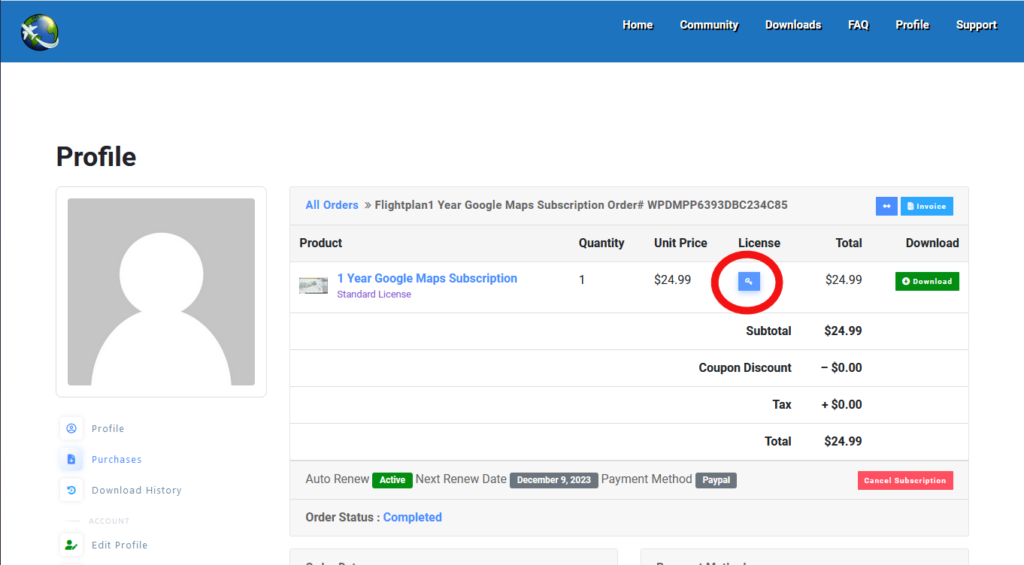The width and height of the screenshot is (1024, 565).
Task: Click the globe logo in header
Action: pyautogui.click(x=40, y=31)
